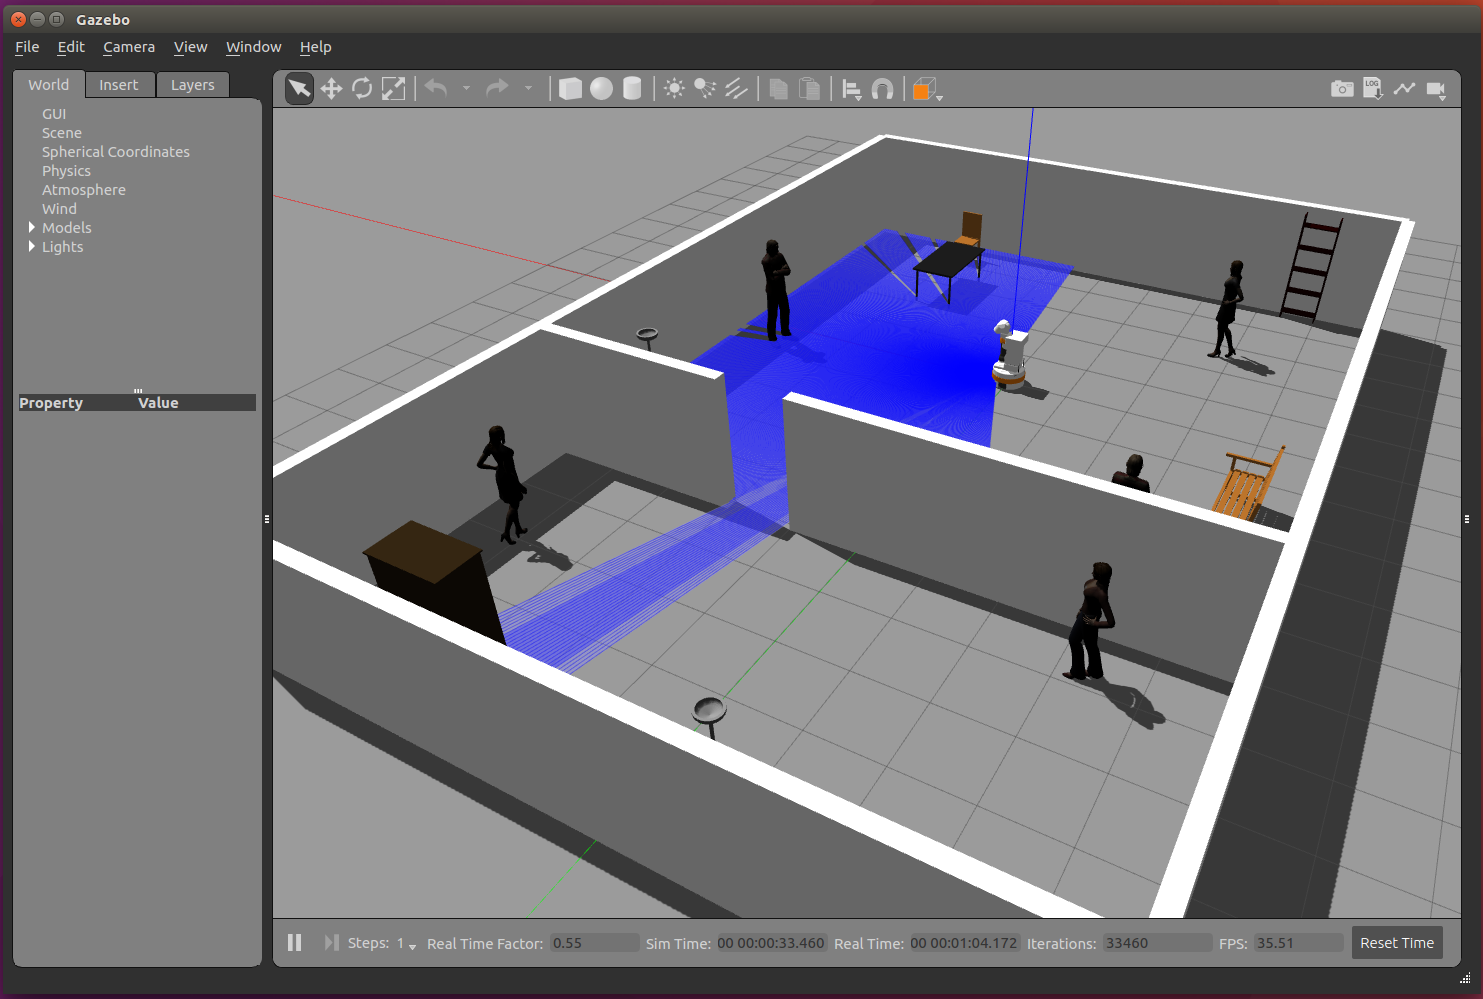Viewport: 1483px width, 999px height.
Task: Pick the Scale mode tool
Action: (394, 89)
